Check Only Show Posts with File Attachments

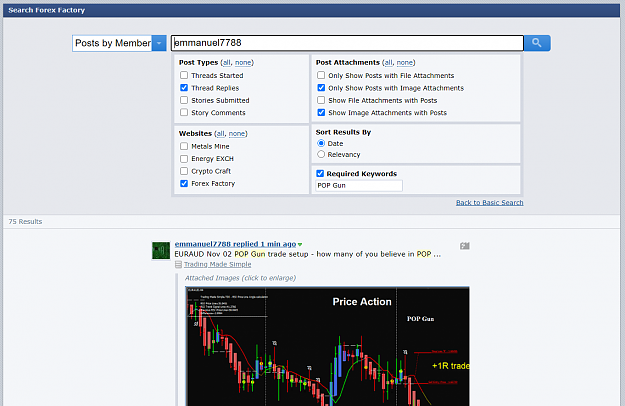(x=321, y=75)
